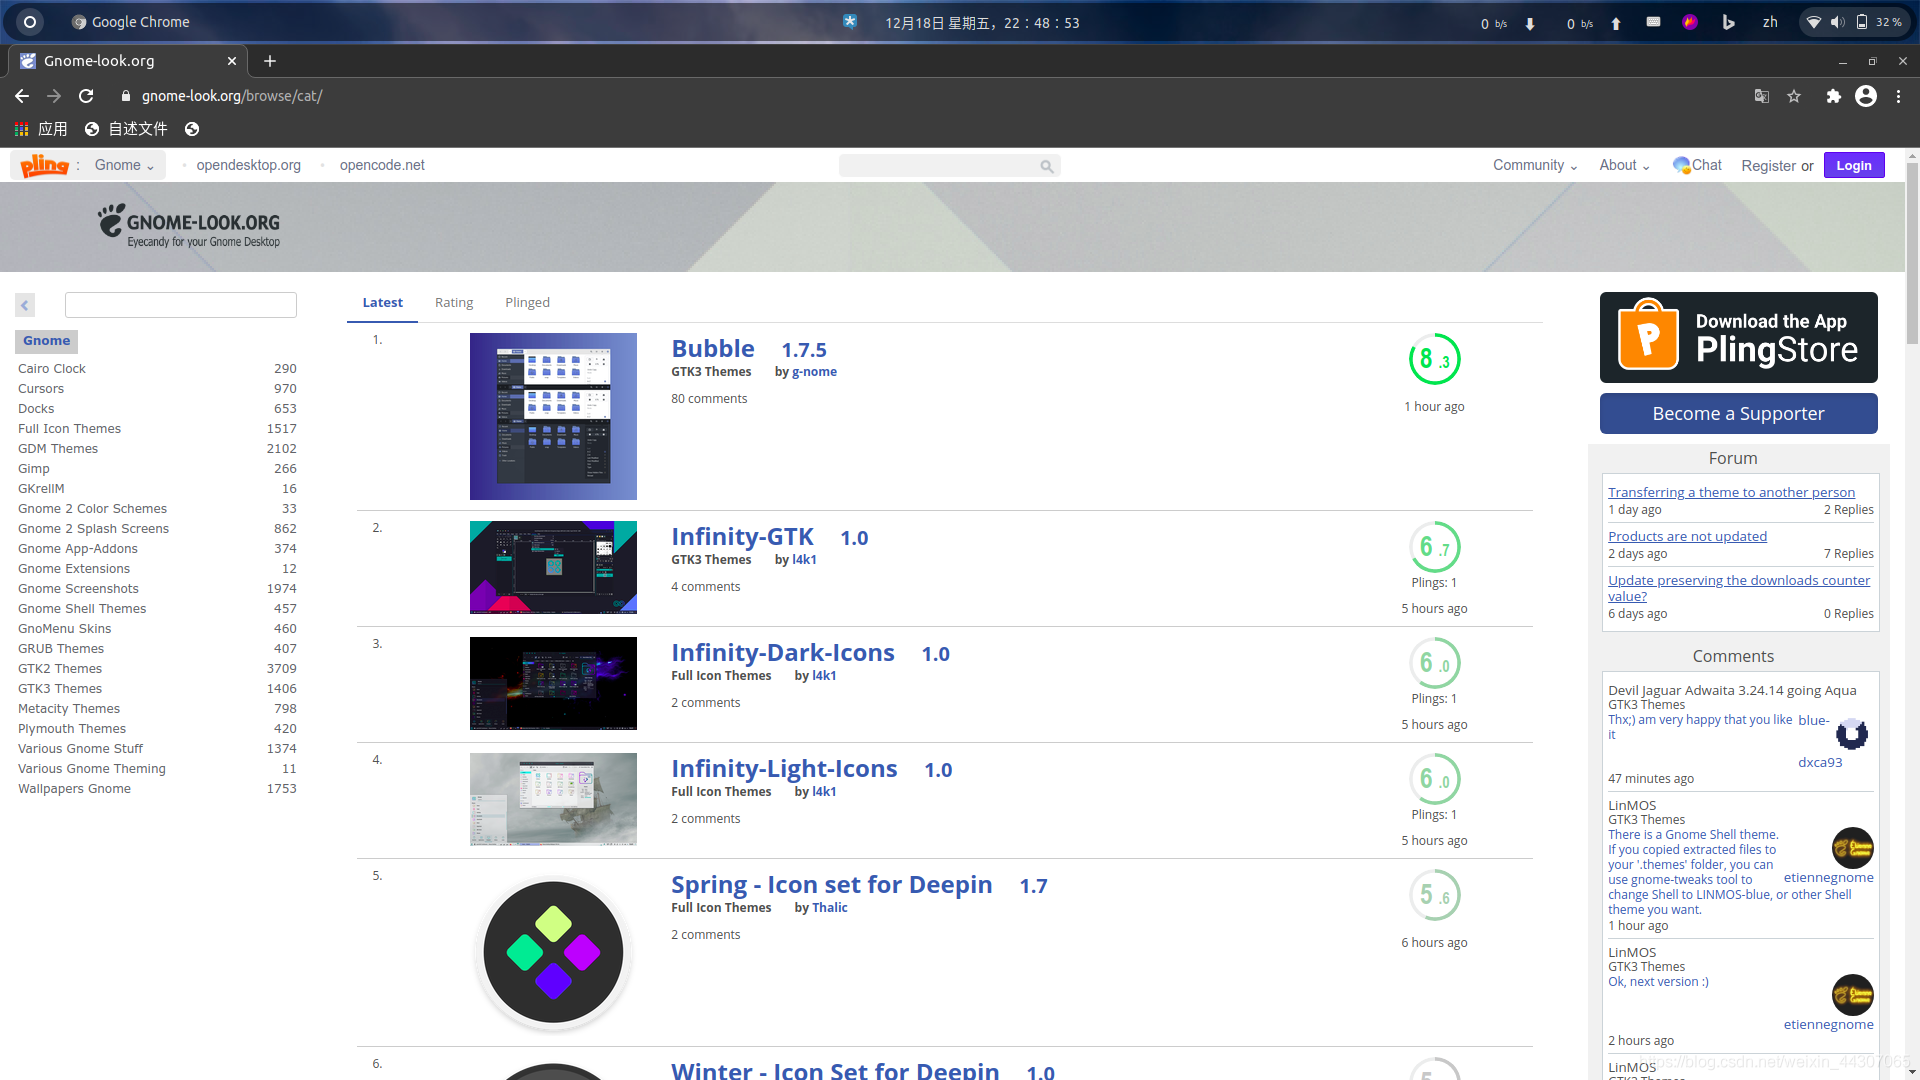Click the dxca93 avatar icon
This screenshot has height=1080, width=1920.
pyautogui.click(x=1852, y=734)
